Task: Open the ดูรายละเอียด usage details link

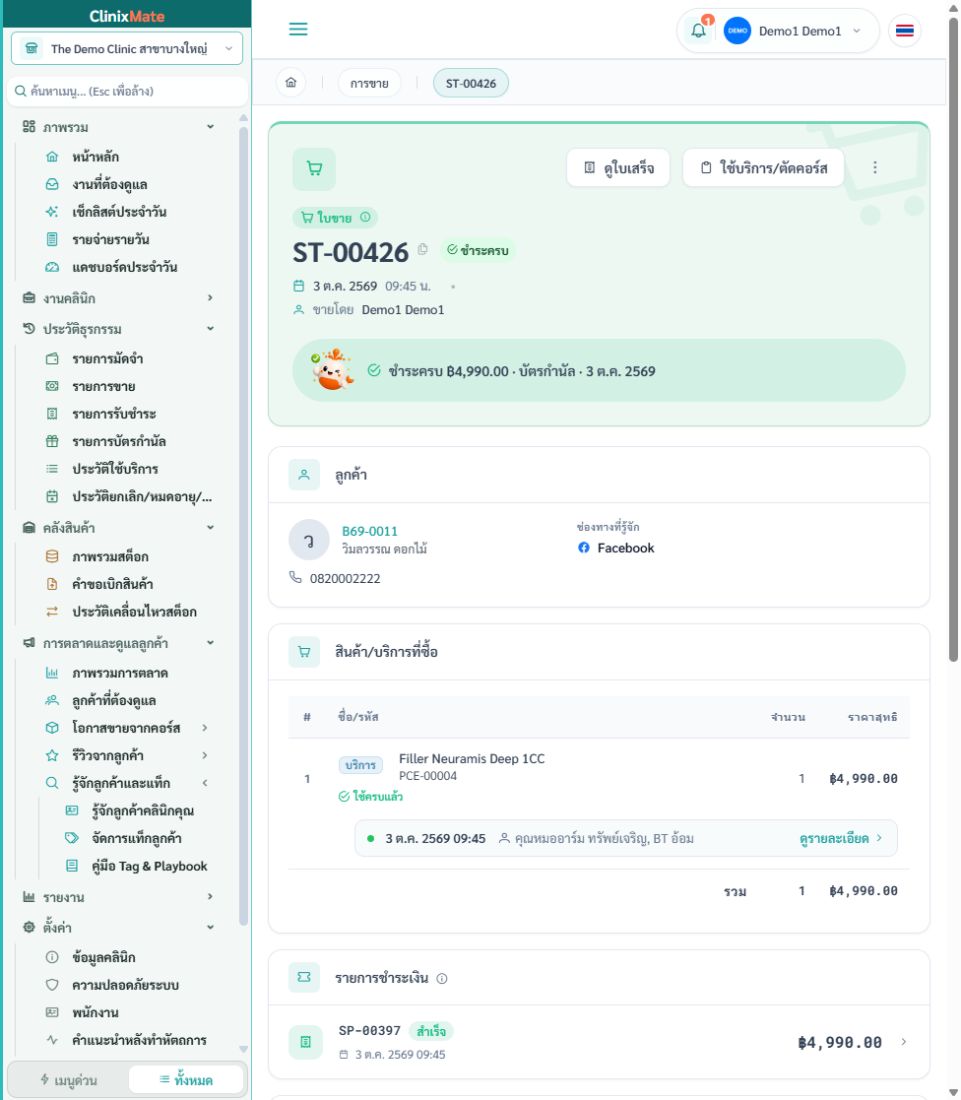Action: tap(840, 838)
